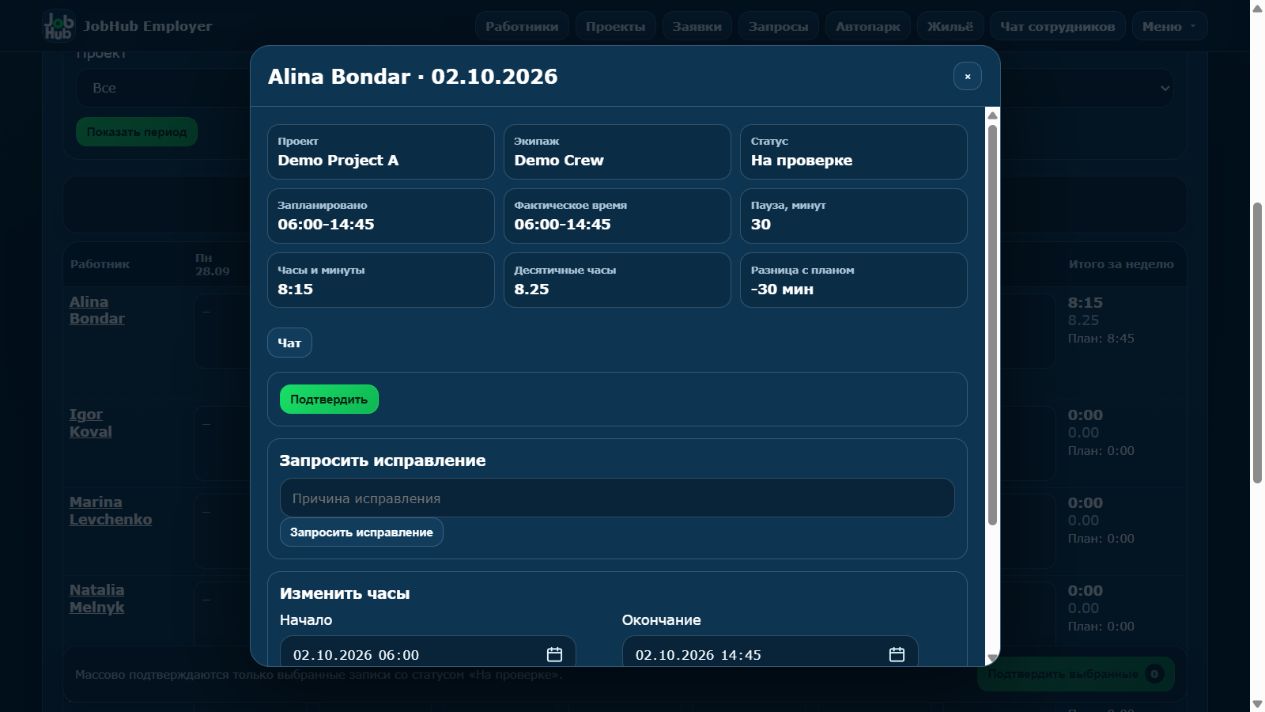
Task: Click the JobHub Employer title text
Action: (148, 26)
